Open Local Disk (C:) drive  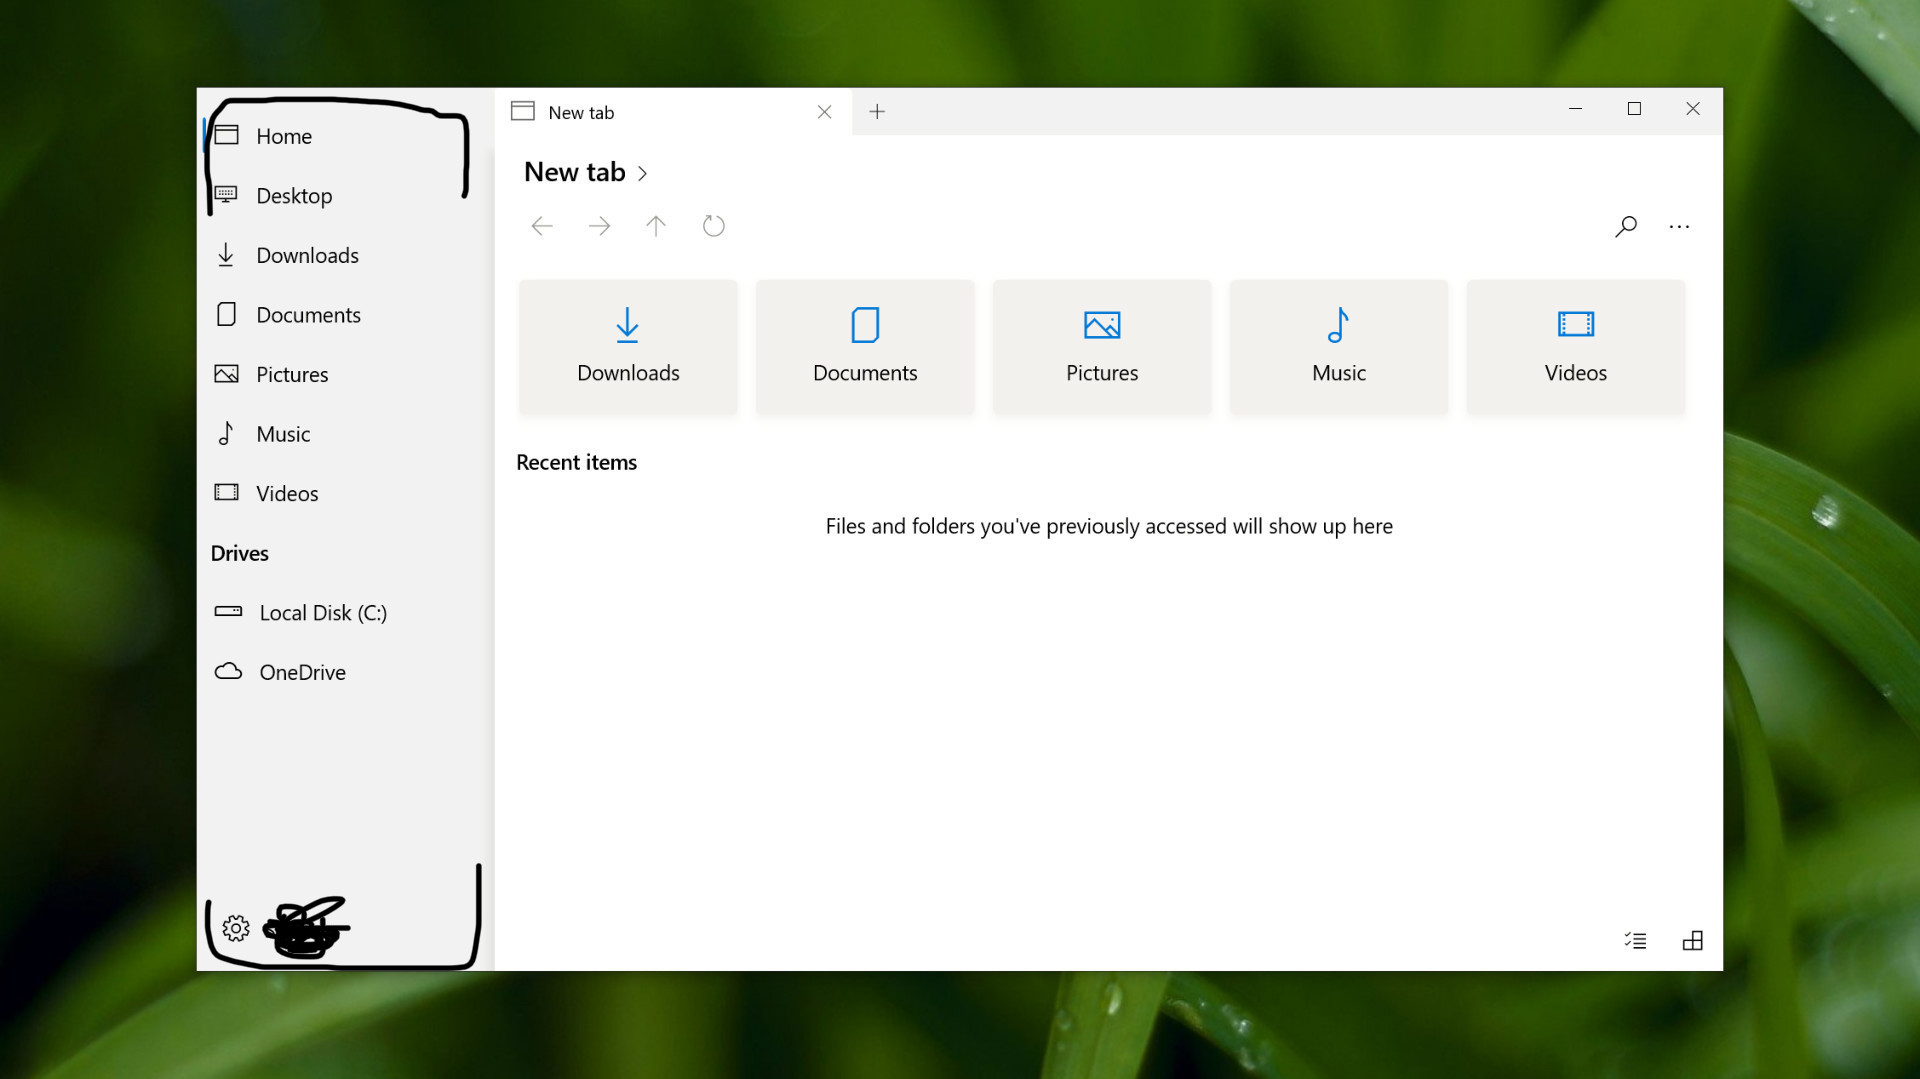[x=322, y=612]
